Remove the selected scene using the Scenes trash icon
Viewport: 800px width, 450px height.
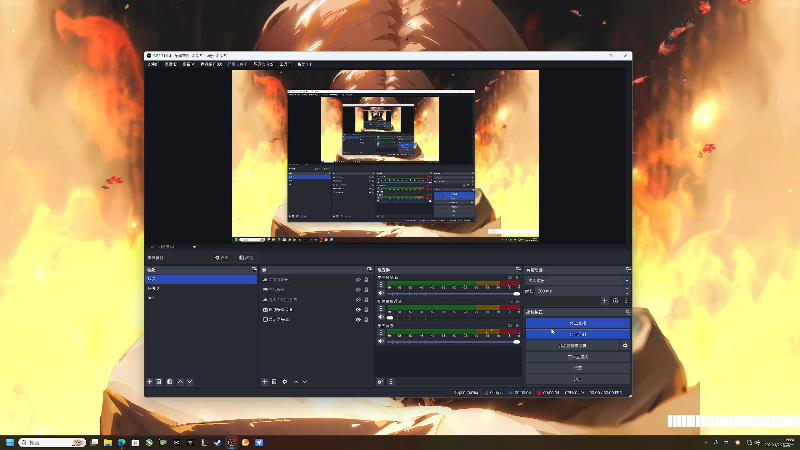pos(159,382)
